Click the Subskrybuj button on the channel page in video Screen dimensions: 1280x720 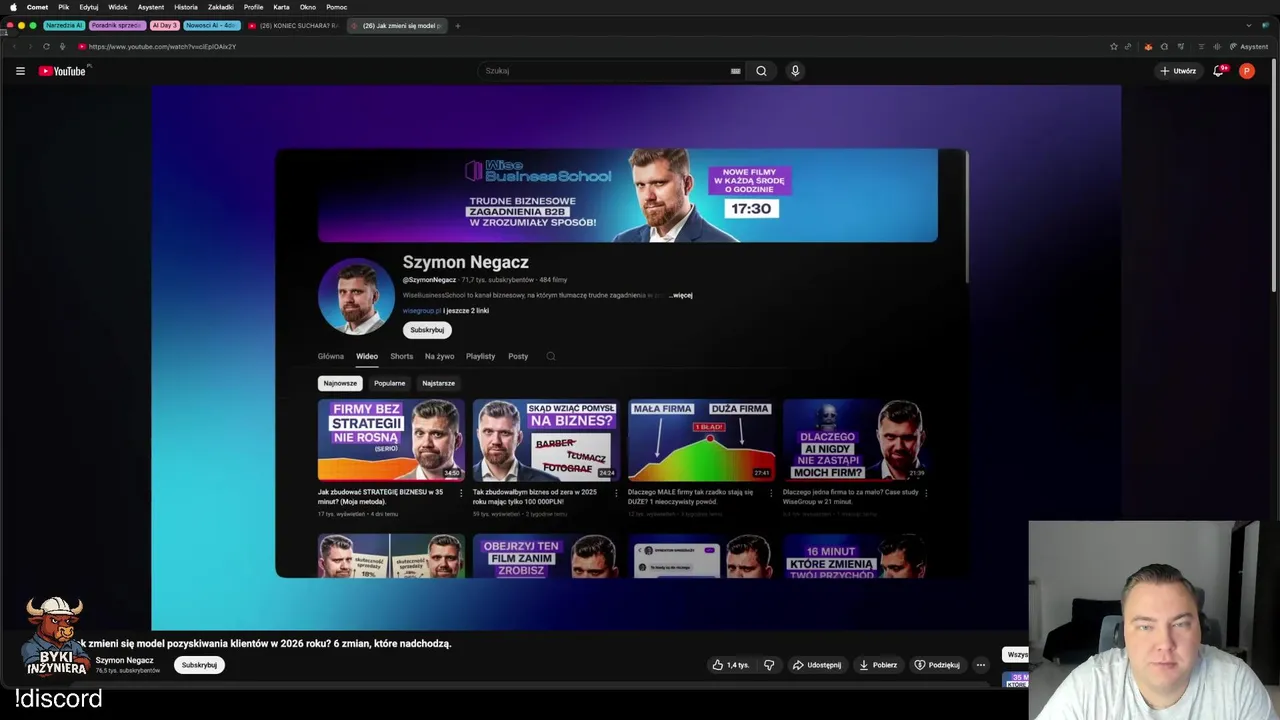(x=427, y=330)
